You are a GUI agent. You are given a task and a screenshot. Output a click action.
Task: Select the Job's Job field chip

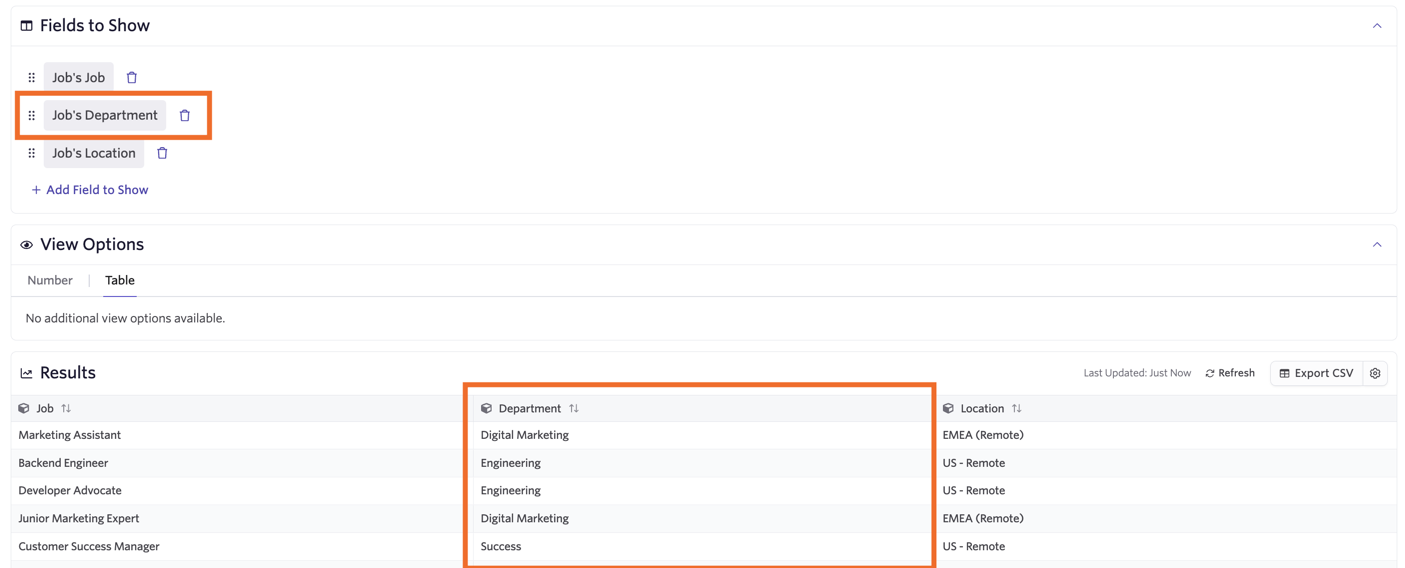click(x=78, y=77)
